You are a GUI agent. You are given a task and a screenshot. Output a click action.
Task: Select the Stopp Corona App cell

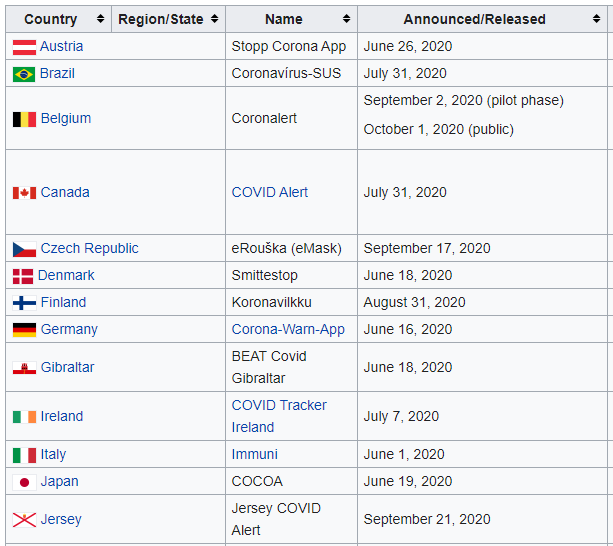coord(292,46)
